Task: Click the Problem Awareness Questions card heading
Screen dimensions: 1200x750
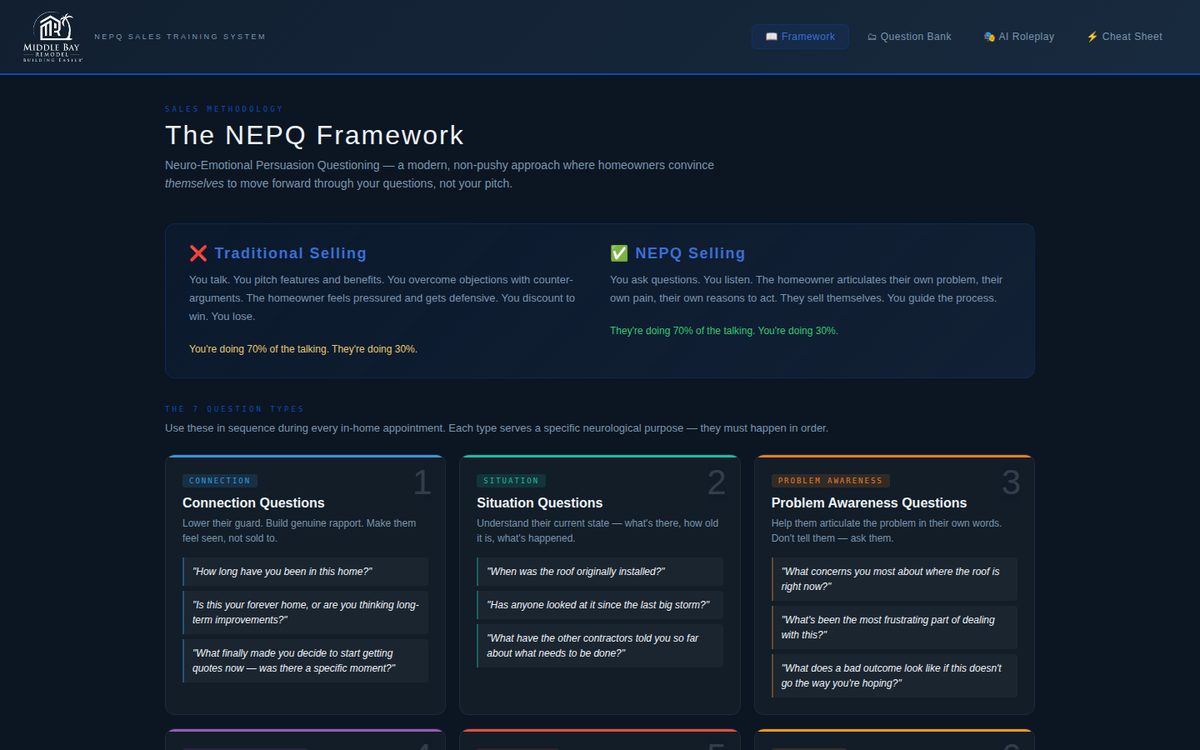Action: pyautogui.click(x=869, y=503)
